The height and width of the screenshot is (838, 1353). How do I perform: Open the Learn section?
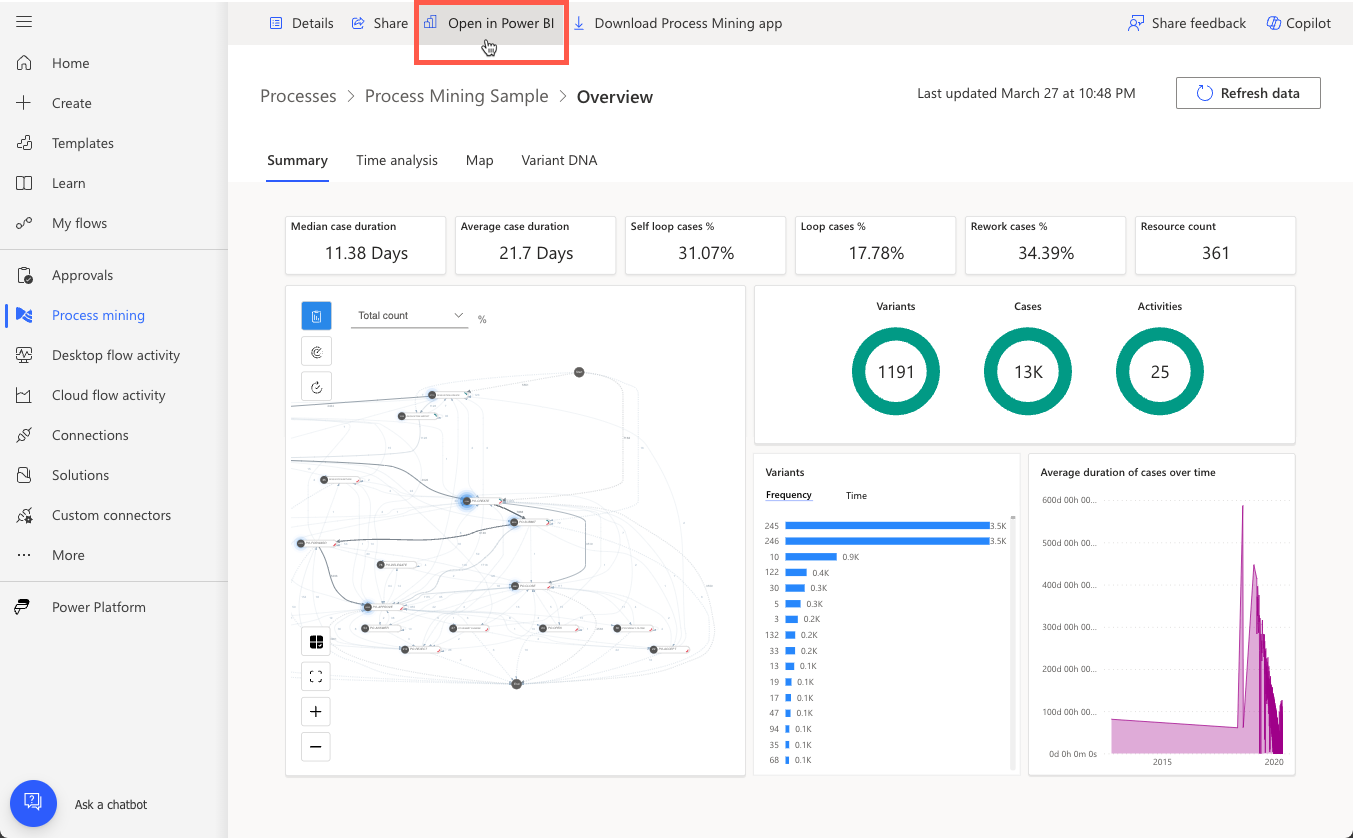pos(68,183)
